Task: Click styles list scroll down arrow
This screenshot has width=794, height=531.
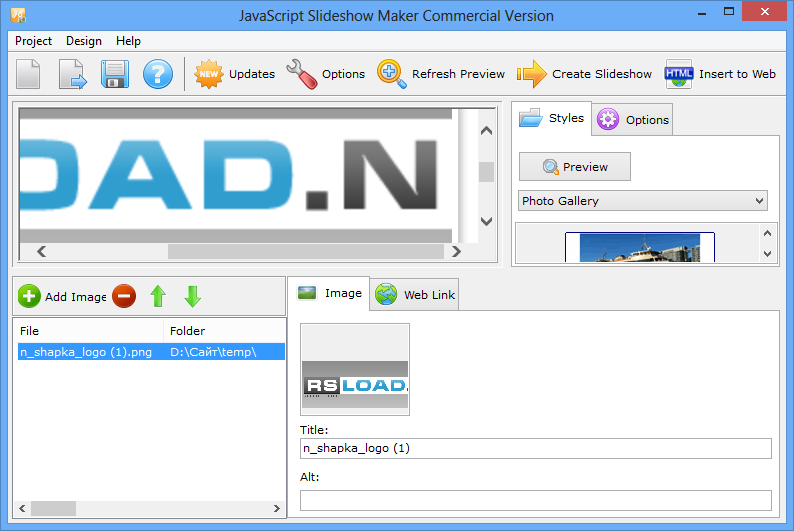Action: coord(767,254)
